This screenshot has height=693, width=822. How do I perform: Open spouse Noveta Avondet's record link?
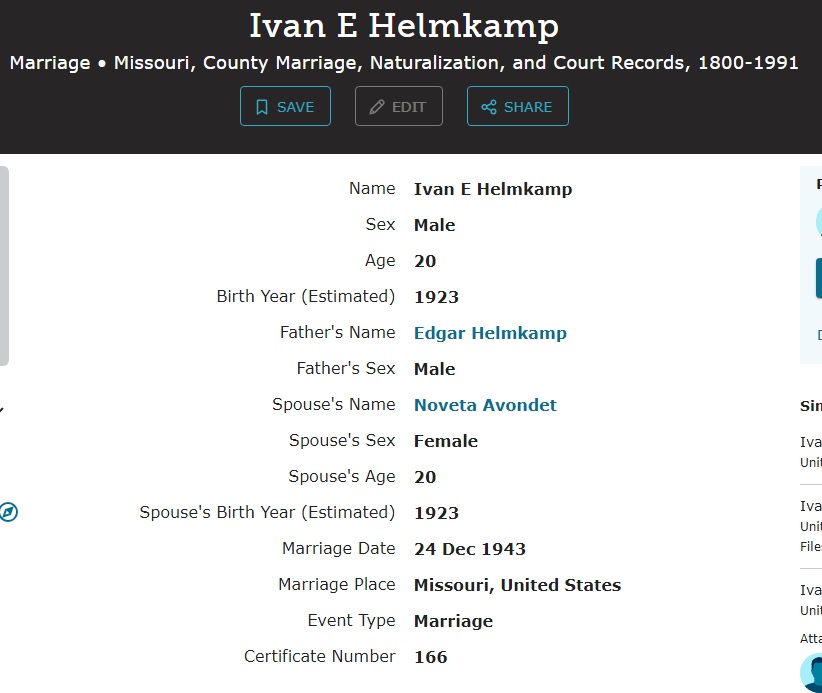tap(485, 405)
